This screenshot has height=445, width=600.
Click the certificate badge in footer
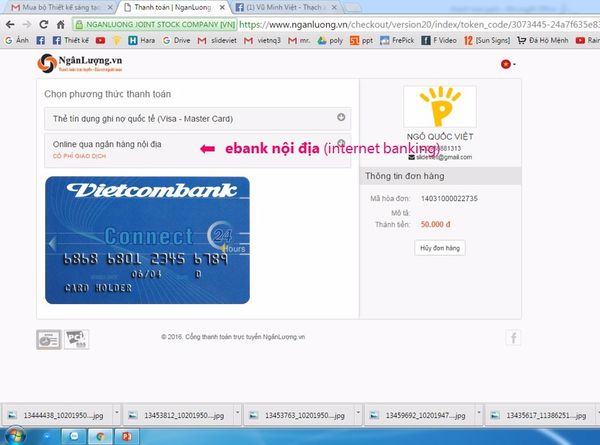[49, 339]
